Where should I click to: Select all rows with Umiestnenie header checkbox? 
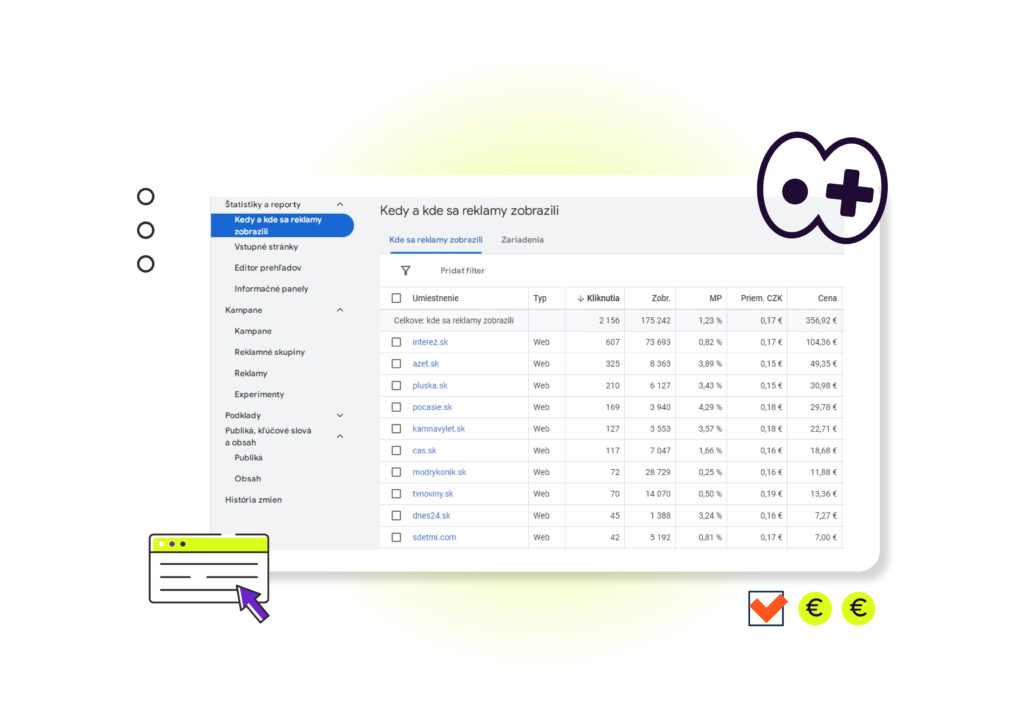click(x=396, y=298)
